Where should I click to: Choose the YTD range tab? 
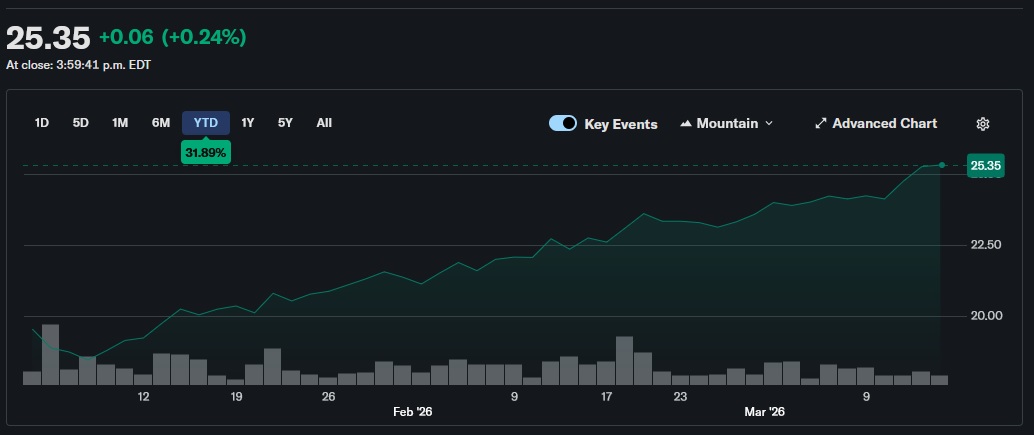[x=206, y=123]
